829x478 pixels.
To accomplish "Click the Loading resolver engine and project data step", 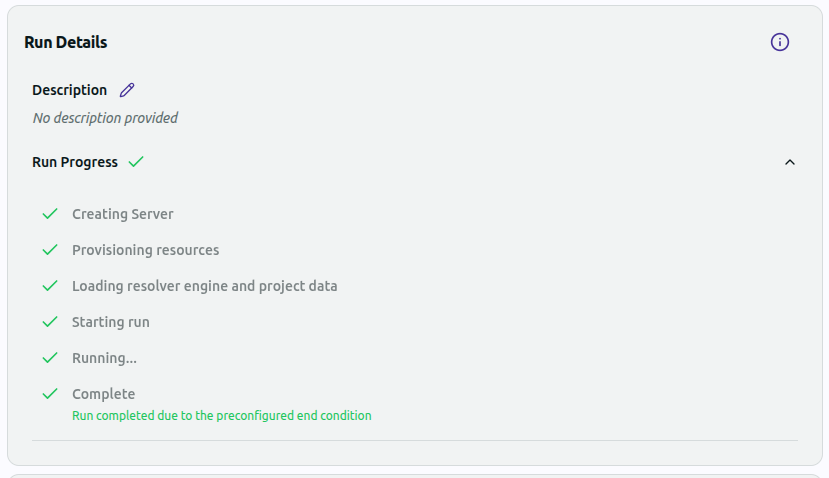I will click(x=204, y=286).
